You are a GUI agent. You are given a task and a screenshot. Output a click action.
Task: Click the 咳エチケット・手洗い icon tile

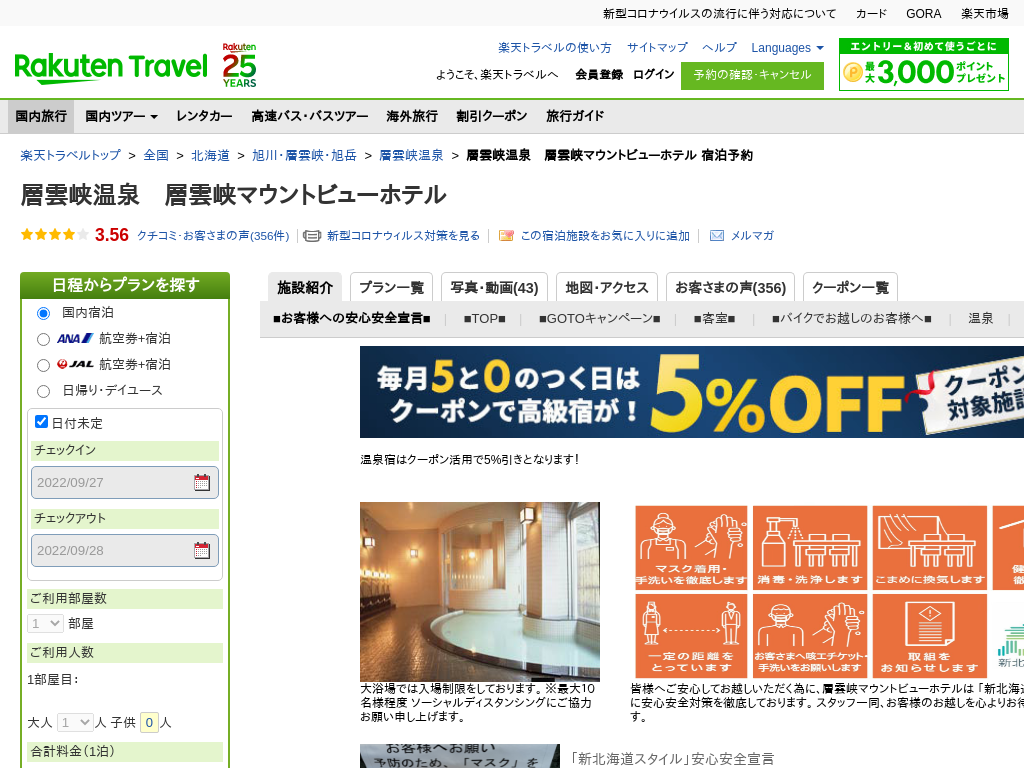[810, 635]
